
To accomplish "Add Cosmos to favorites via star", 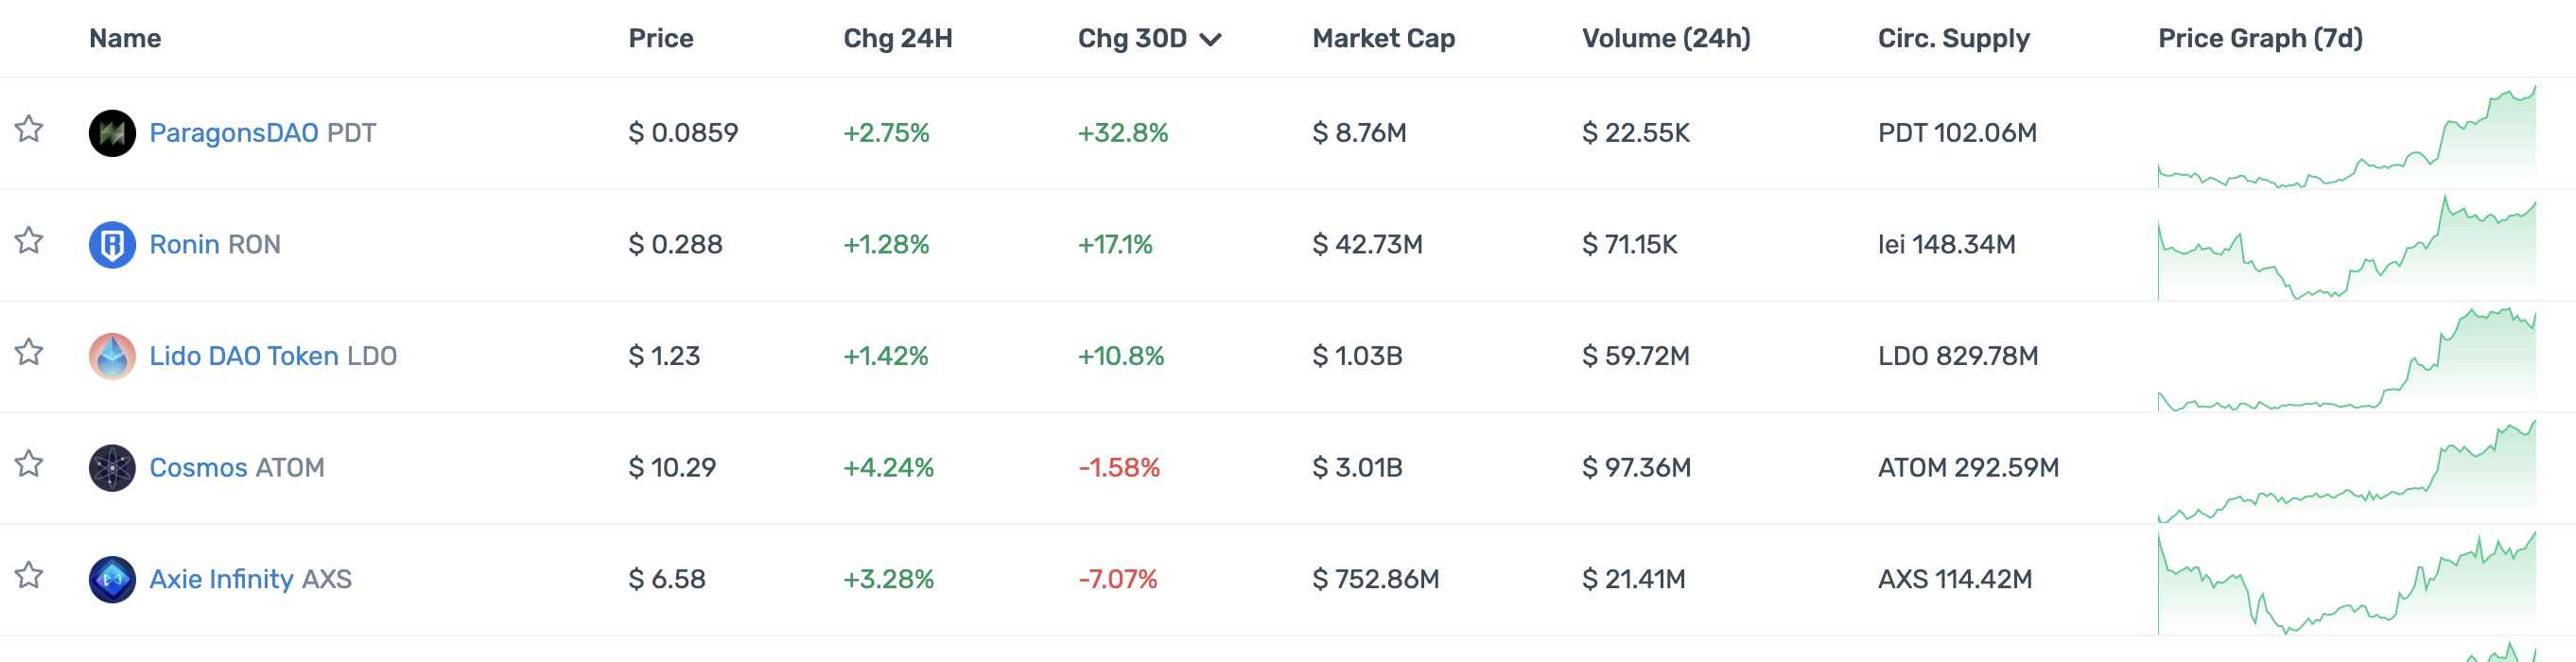I will pos(29,464).
